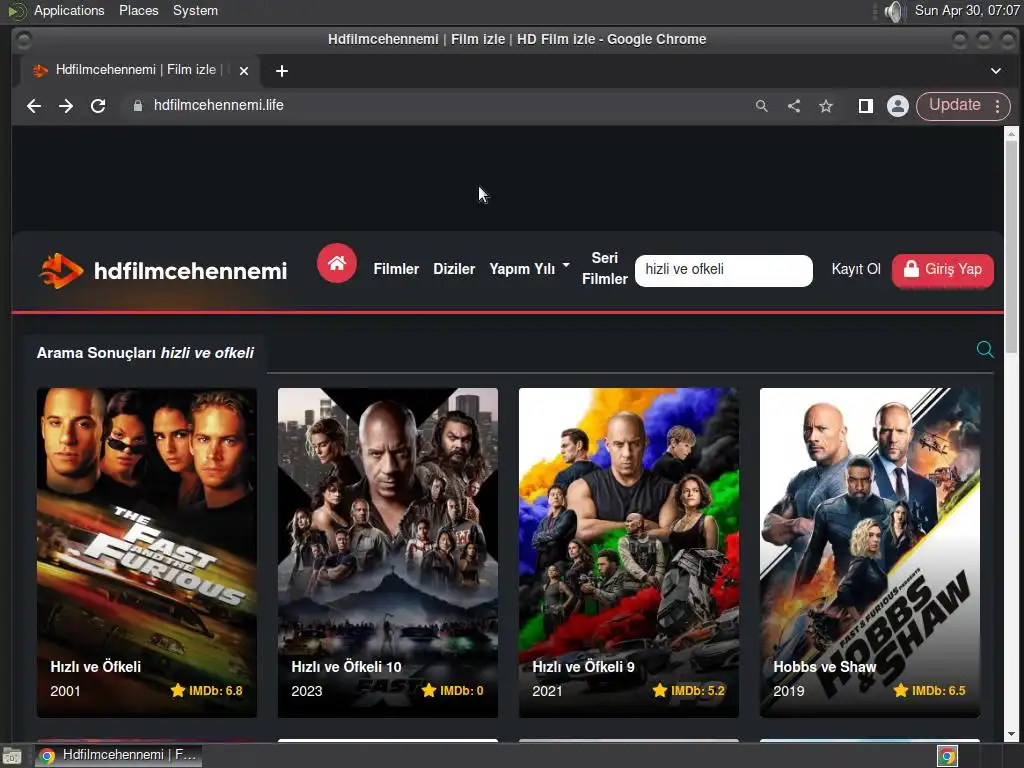Open the Seri Filmler nav item
1024x768 pixels.
click(x=605, y=268)
